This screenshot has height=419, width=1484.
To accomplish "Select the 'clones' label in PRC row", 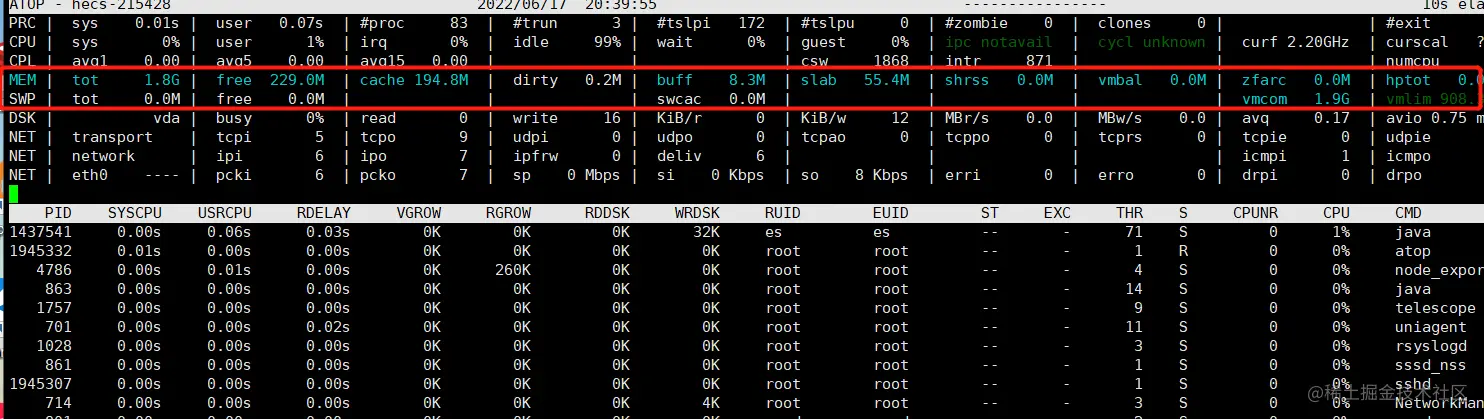I will click(x=1124, y=23).
